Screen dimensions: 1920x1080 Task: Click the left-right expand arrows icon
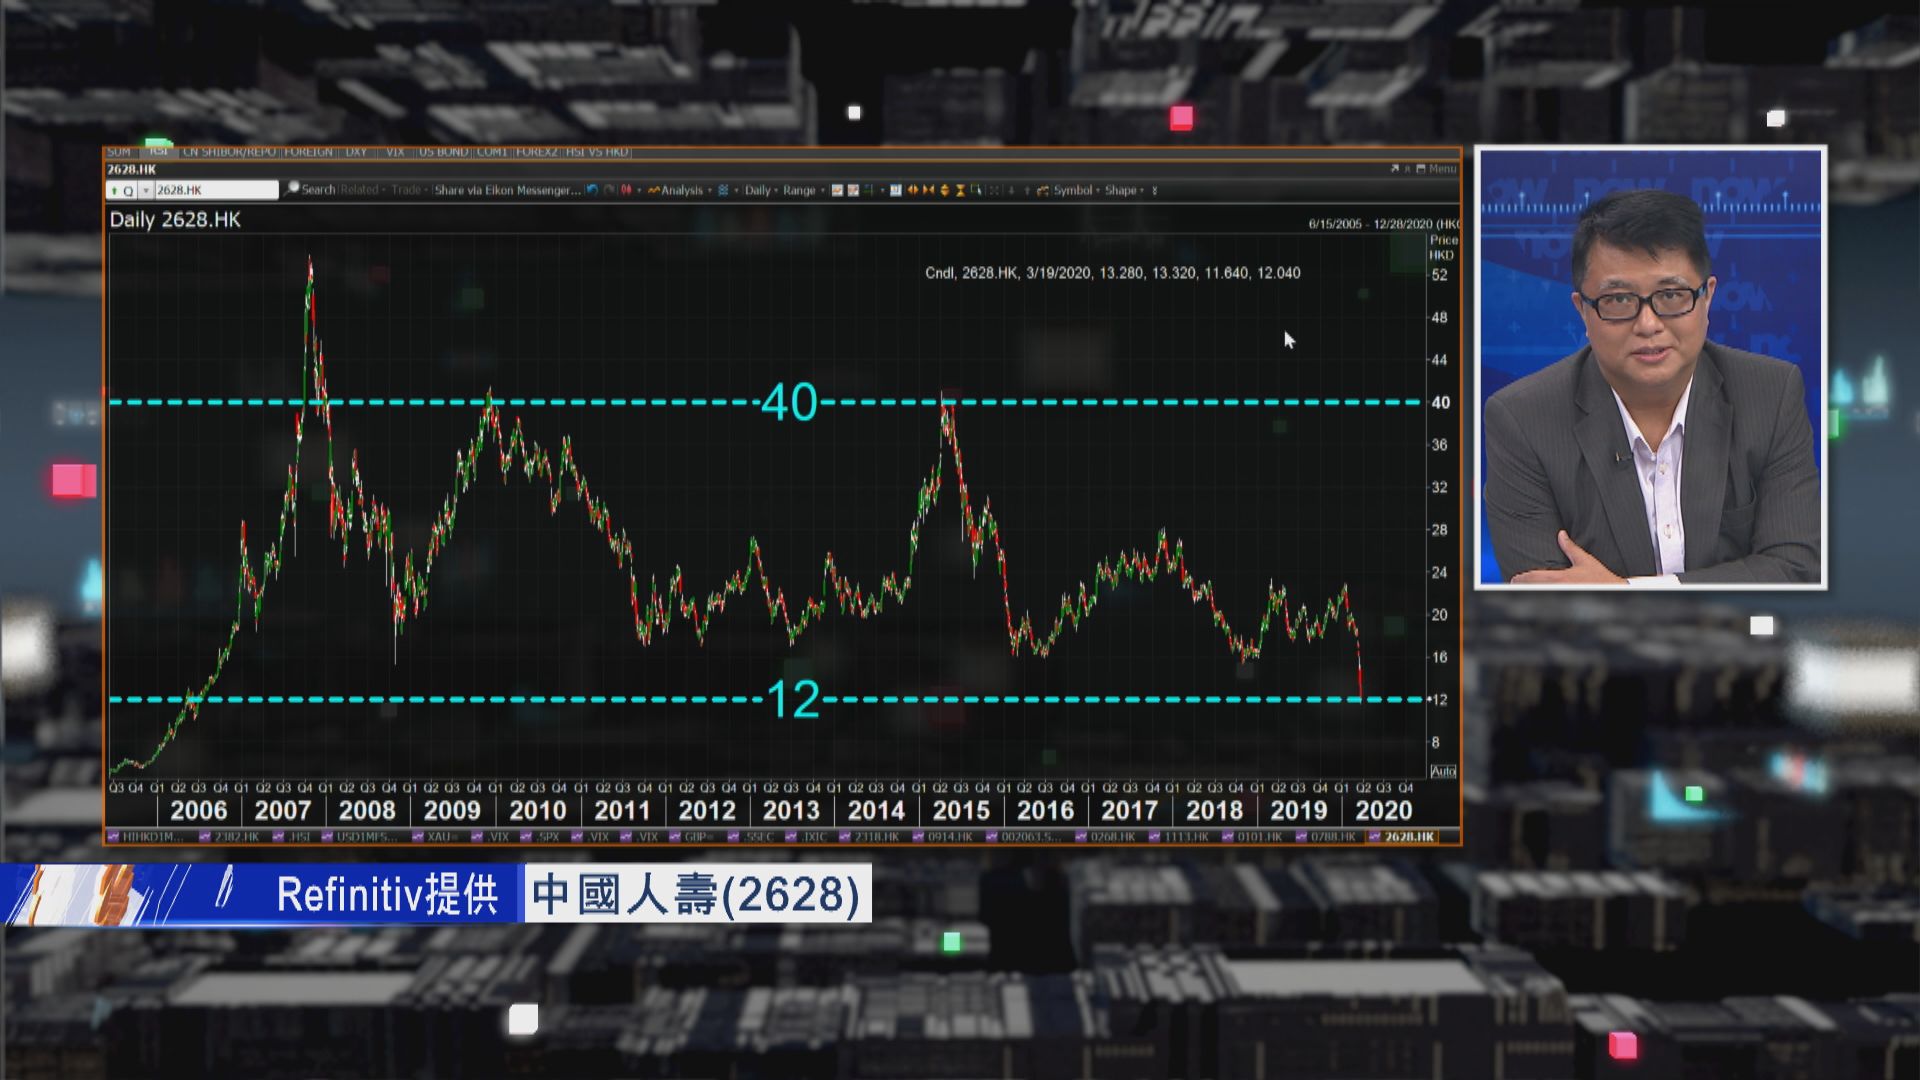(x=913, y=190)
